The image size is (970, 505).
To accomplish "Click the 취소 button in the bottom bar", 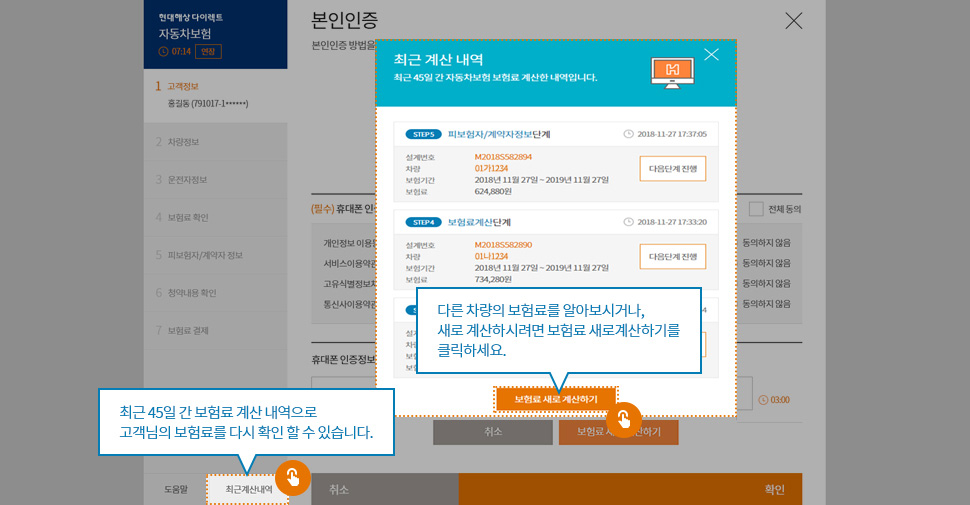I will point(385,490).
